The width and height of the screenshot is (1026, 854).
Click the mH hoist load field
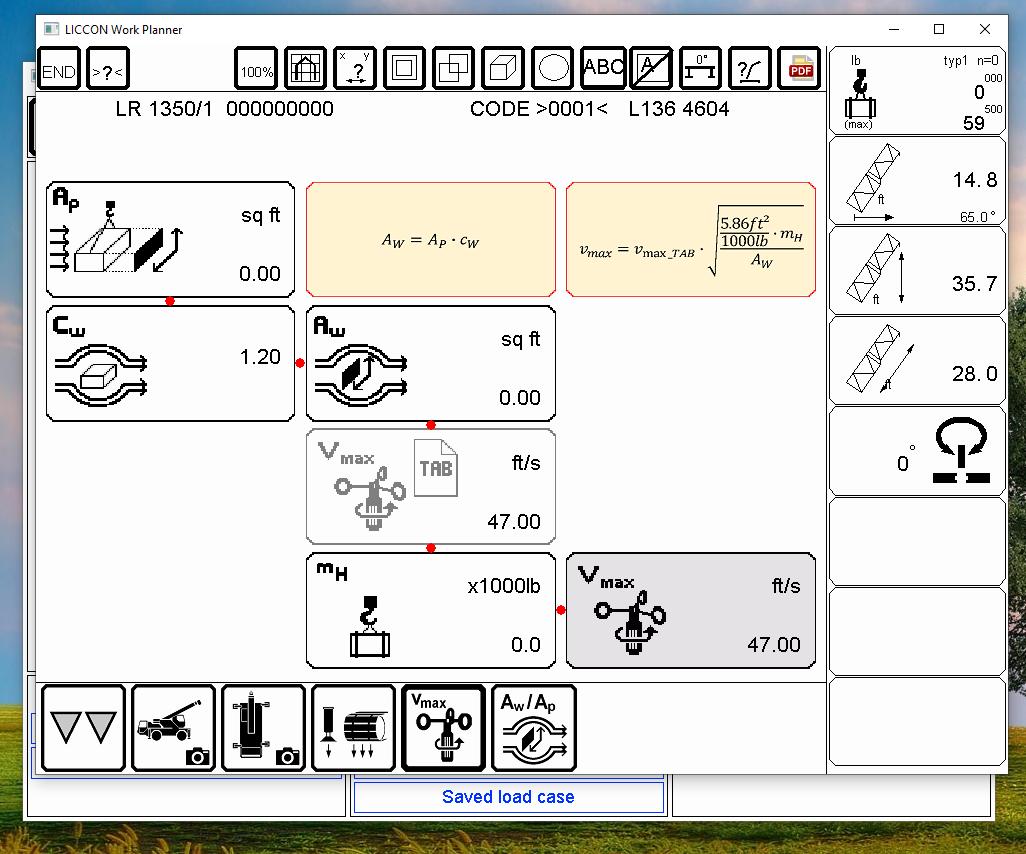click(431, 611)
